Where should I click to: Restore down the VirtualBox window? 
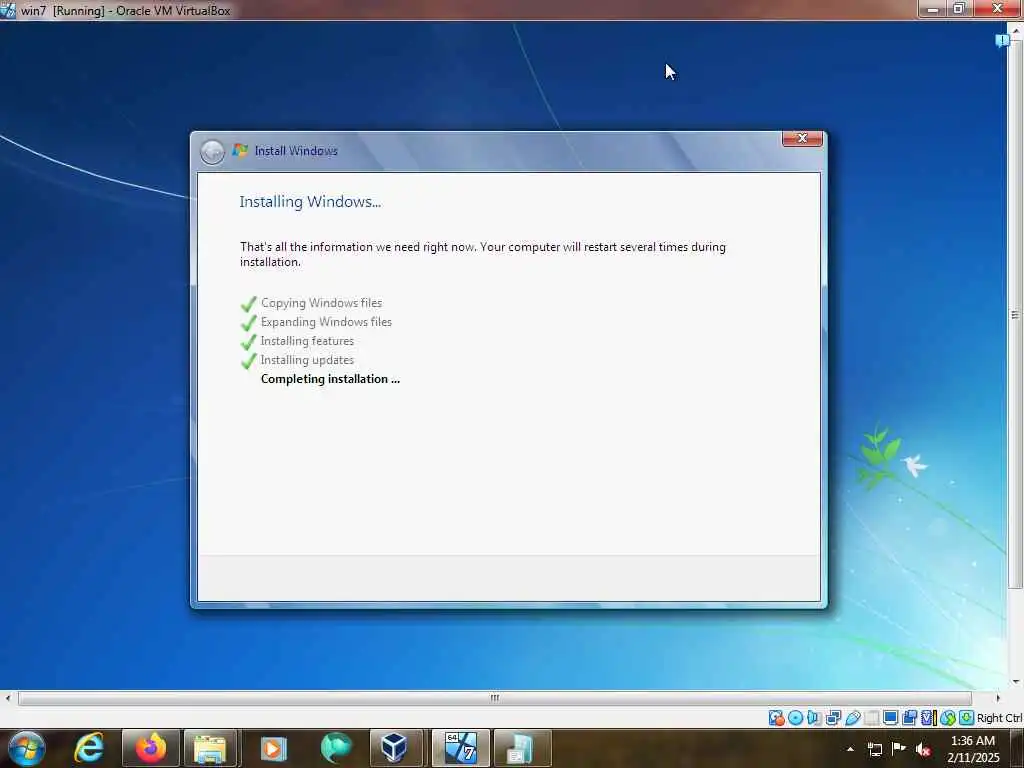coord(959,8)
